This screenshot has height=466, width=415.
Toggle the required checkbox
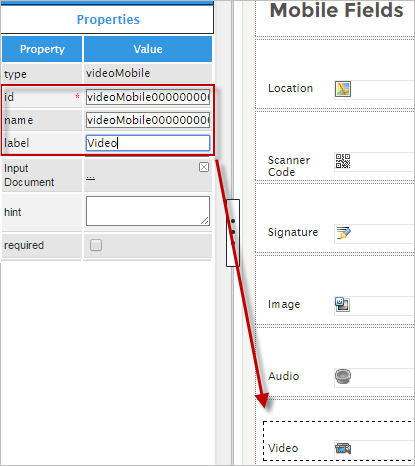[x=96, y=245]
